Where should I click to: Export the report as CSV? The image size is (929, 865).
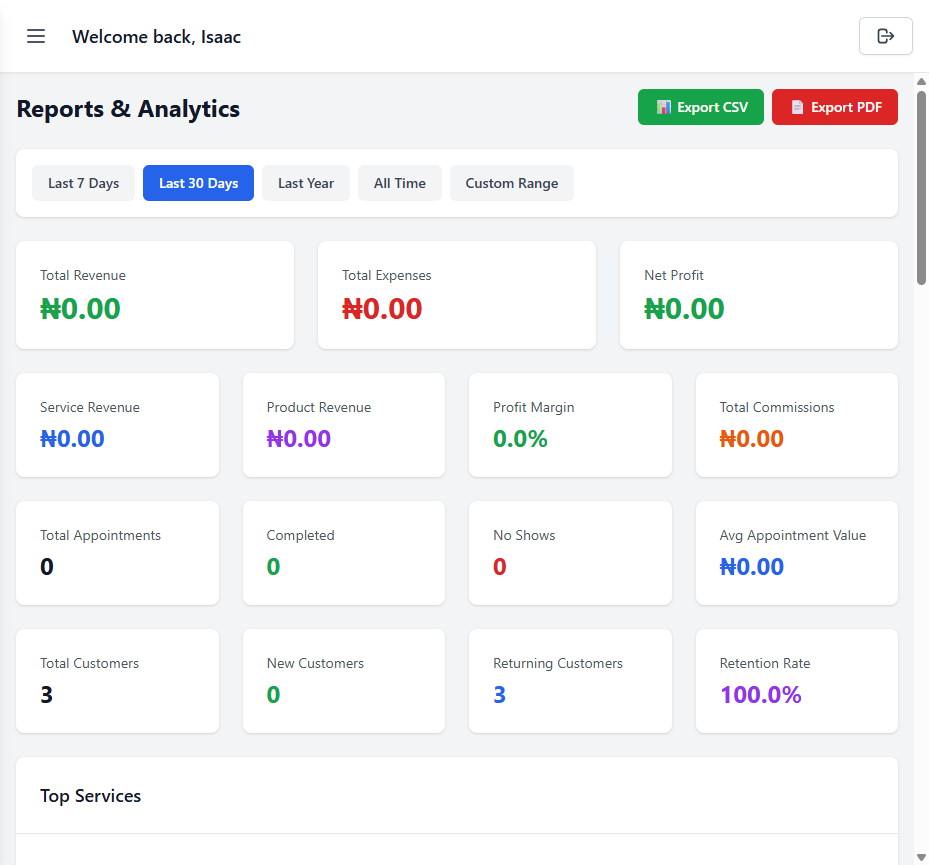(x=700, y=107)
